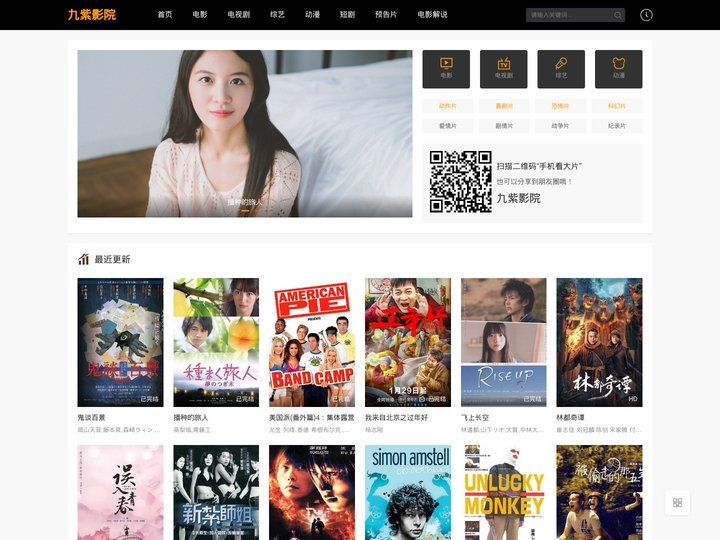Open the 电影 category tile with play-screen icon
Viewport: 720px width, 540px height.
pos(446,69)
